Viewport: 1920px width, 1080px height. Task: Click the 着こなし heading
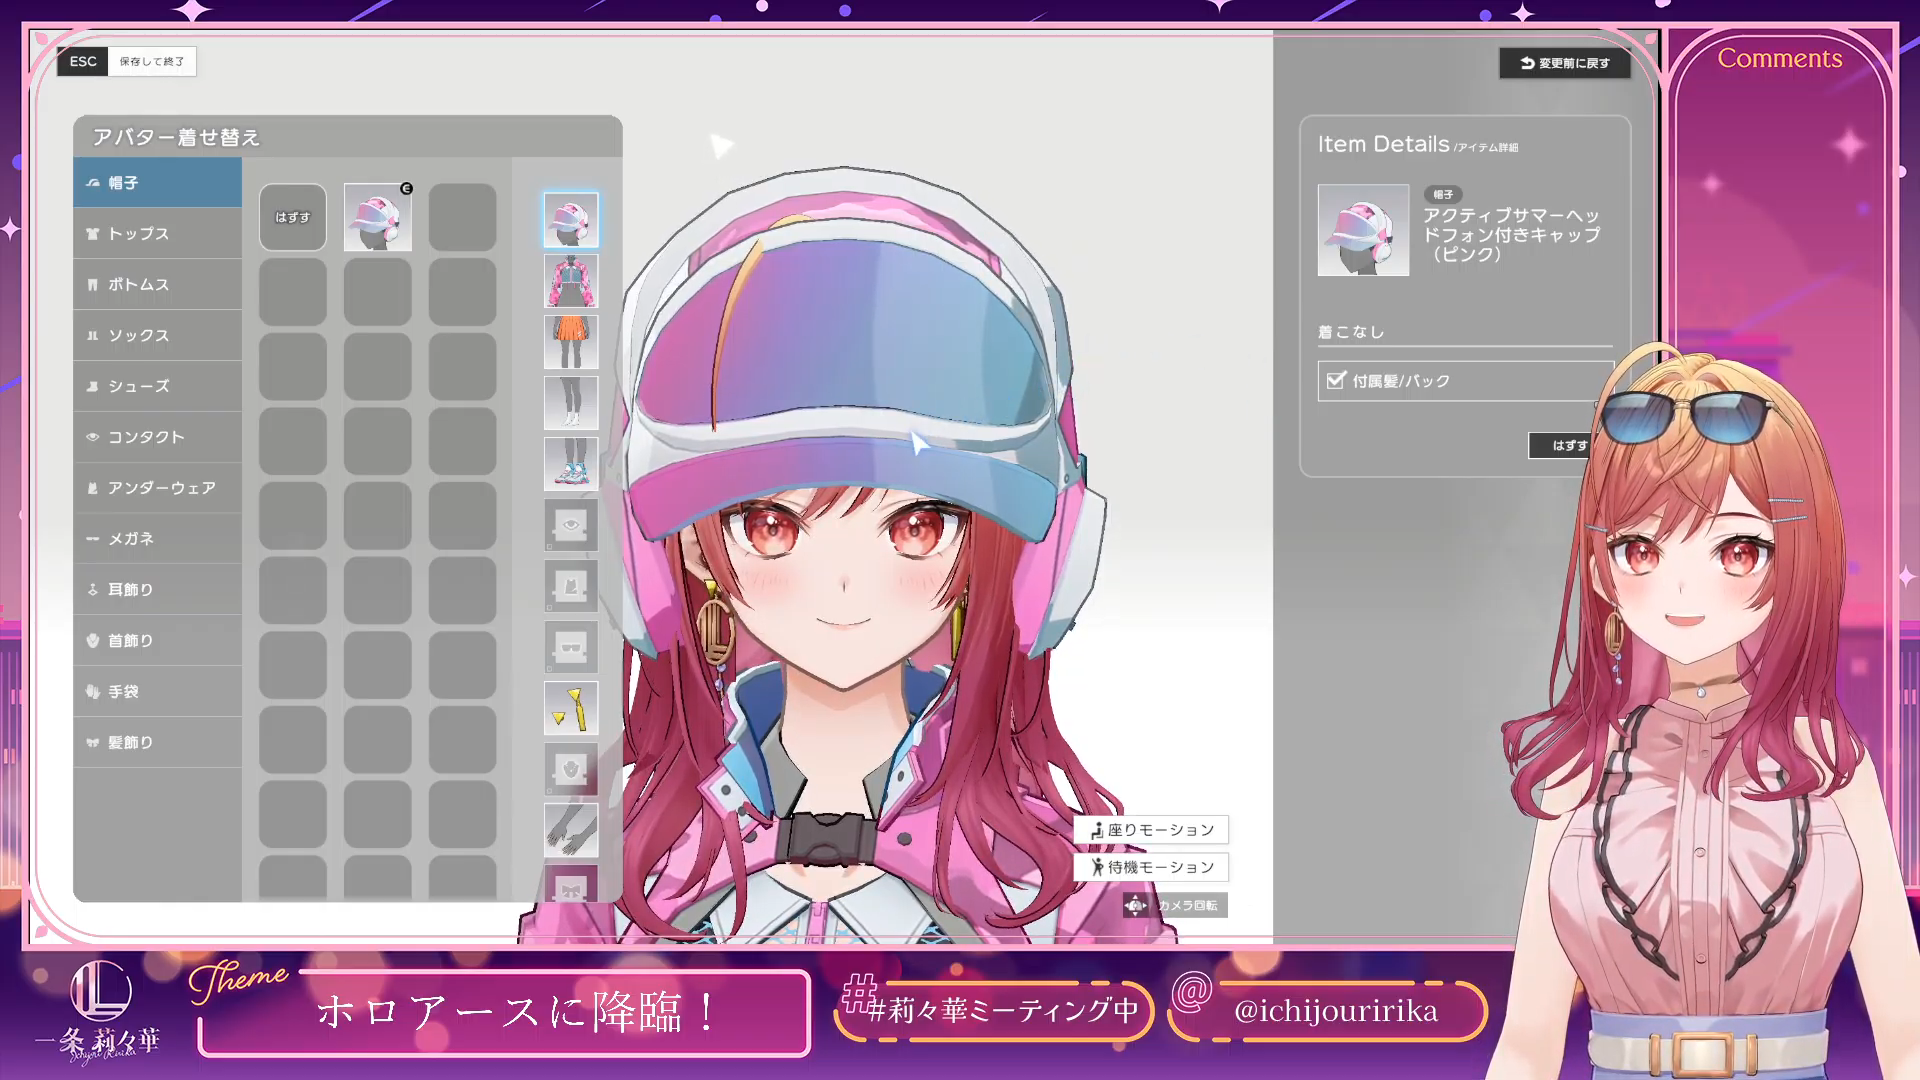(1351, 332)
